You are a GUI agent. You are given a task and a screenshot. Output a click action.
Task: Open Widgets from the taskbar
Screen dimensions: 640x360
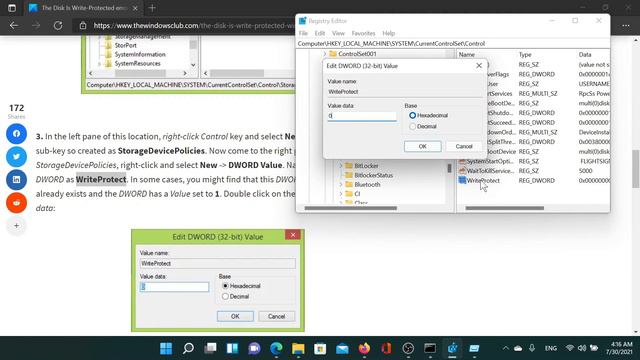(232, 348)
